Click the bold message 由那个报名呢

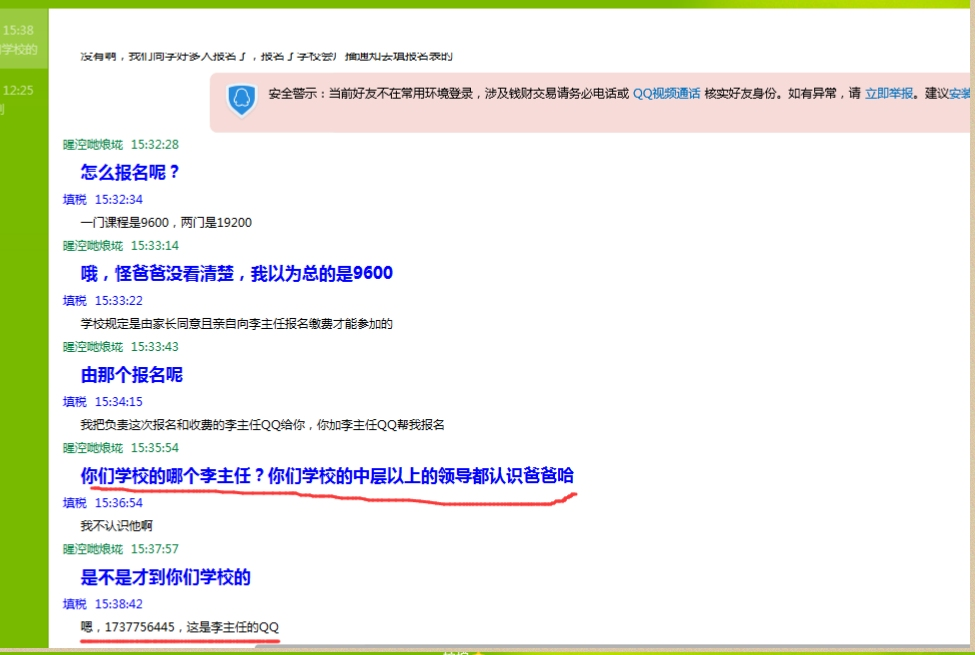pos(132,375)
